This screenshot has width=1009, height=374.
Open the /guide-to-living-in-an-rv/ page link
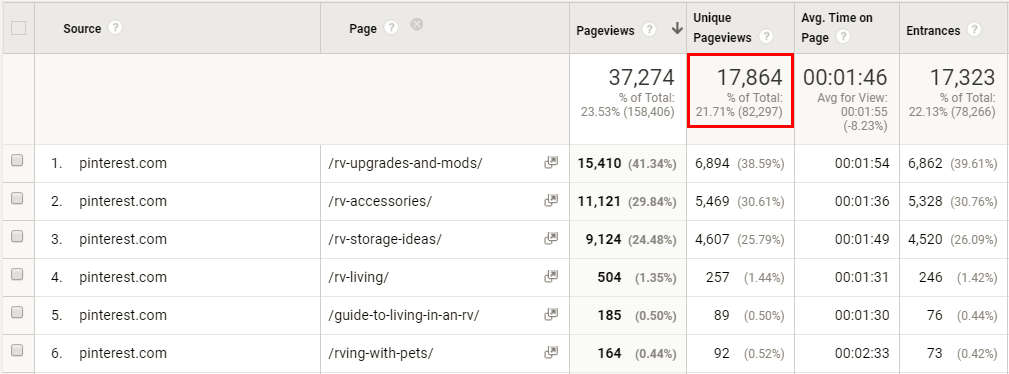pos(403,315)
